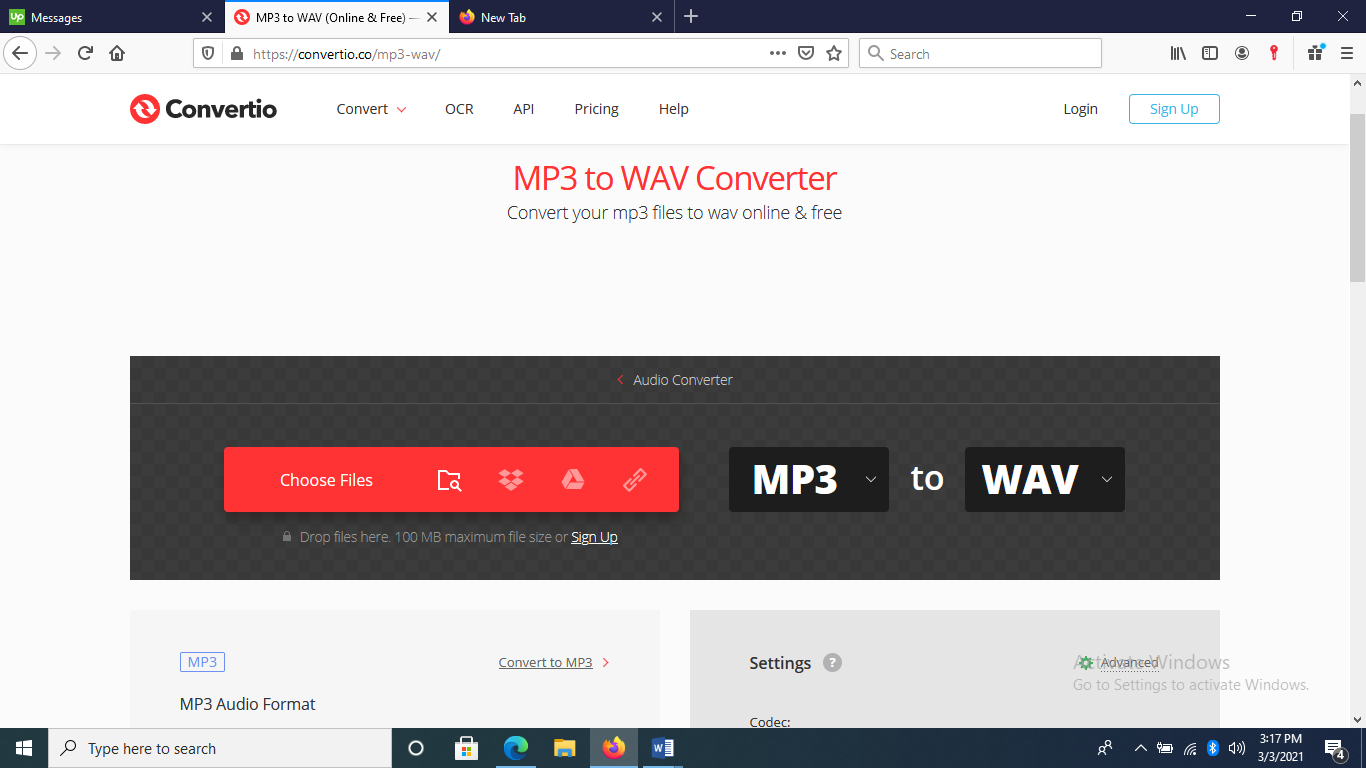Click Sign Up link under drop area

(594, 537)
